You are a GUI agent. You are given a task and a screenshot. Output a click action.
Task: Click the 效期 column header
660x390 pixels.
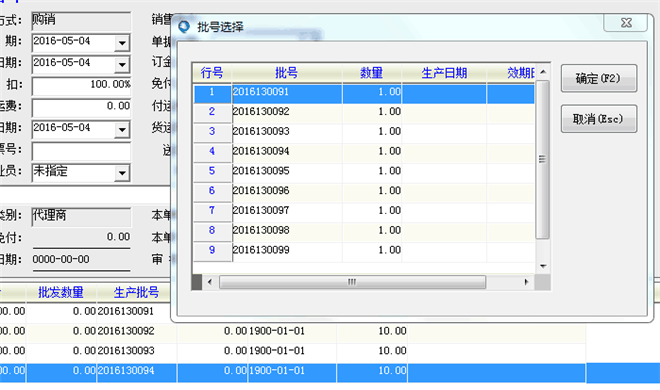point(511,73)
